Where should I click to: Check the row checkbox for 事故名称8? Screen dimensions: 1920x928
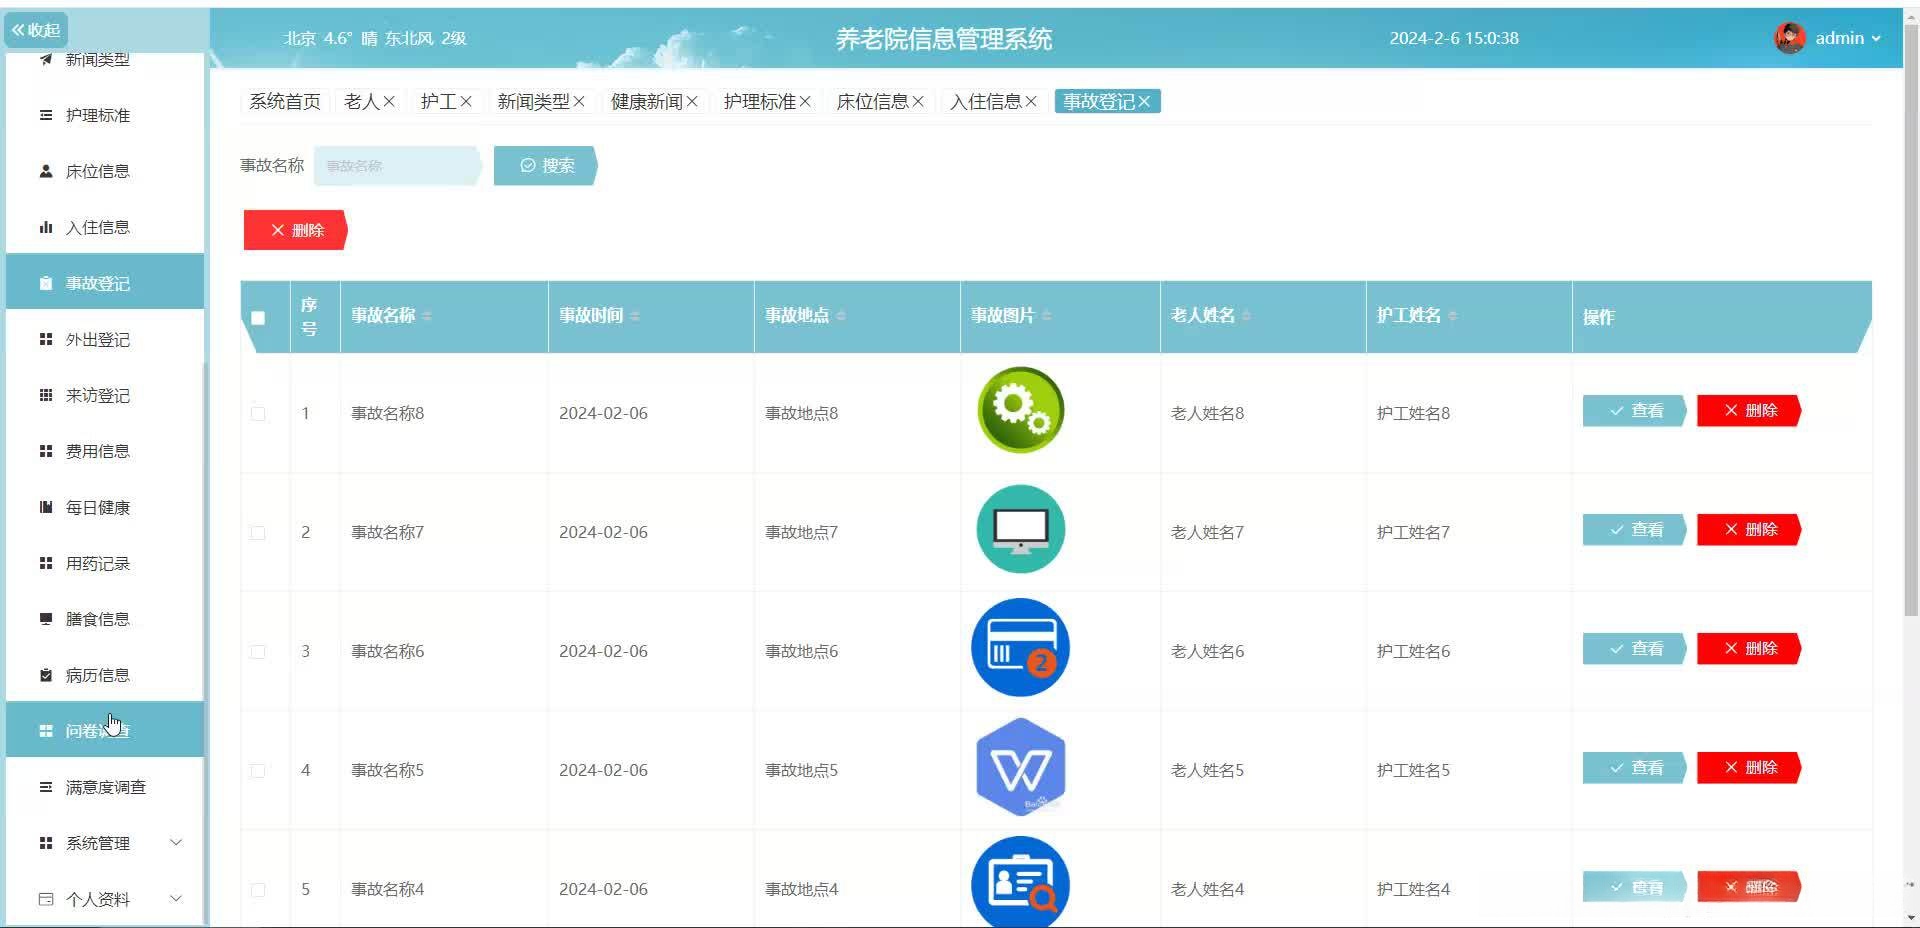[x=258, y=413]
